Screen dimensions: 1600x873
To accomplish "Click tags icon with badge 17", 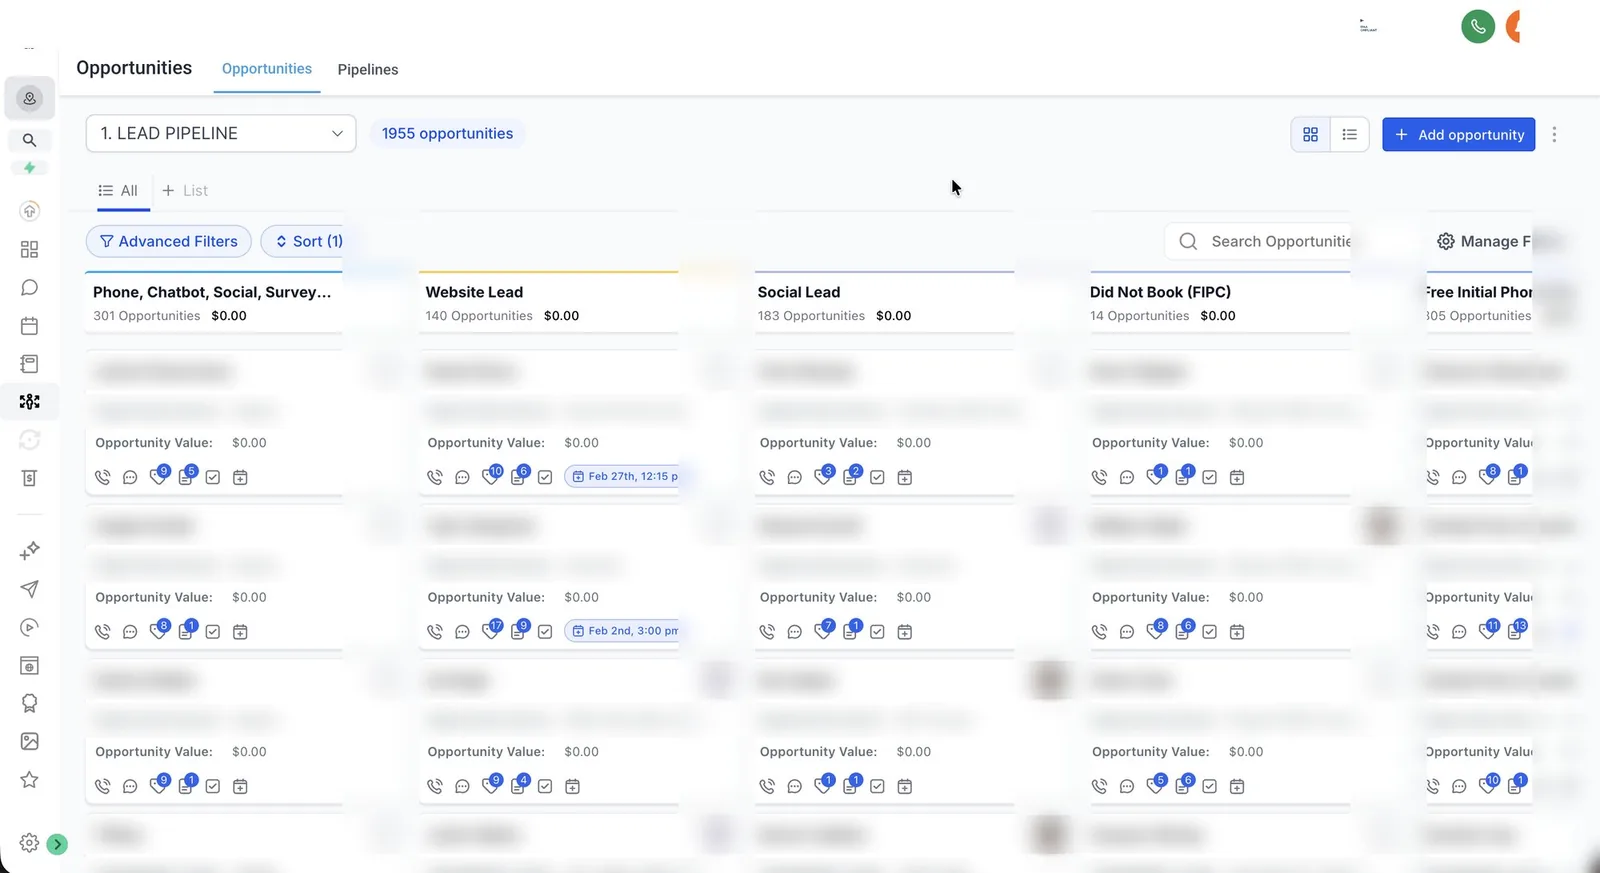I will coord(491,630).
